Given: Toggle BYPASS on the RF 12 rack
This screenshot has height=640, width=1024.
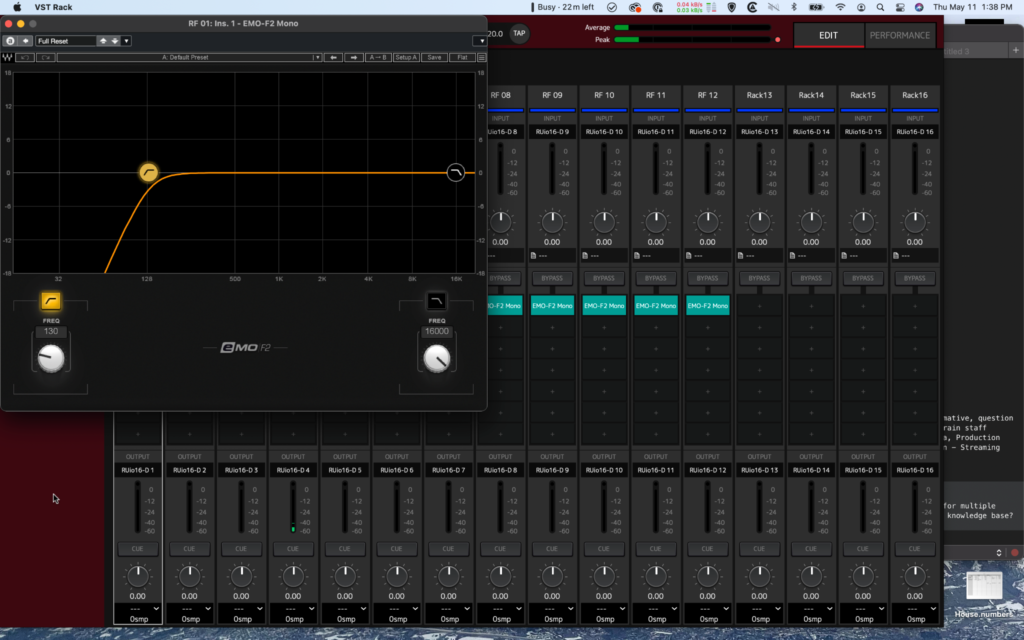Looking at the screenshot, I should [707, 278].
